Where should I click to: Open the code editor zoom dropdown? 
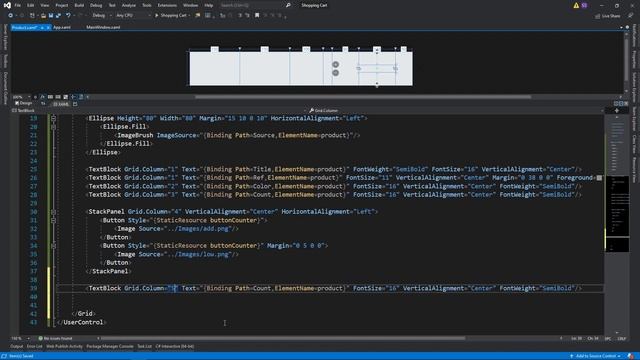20,338
